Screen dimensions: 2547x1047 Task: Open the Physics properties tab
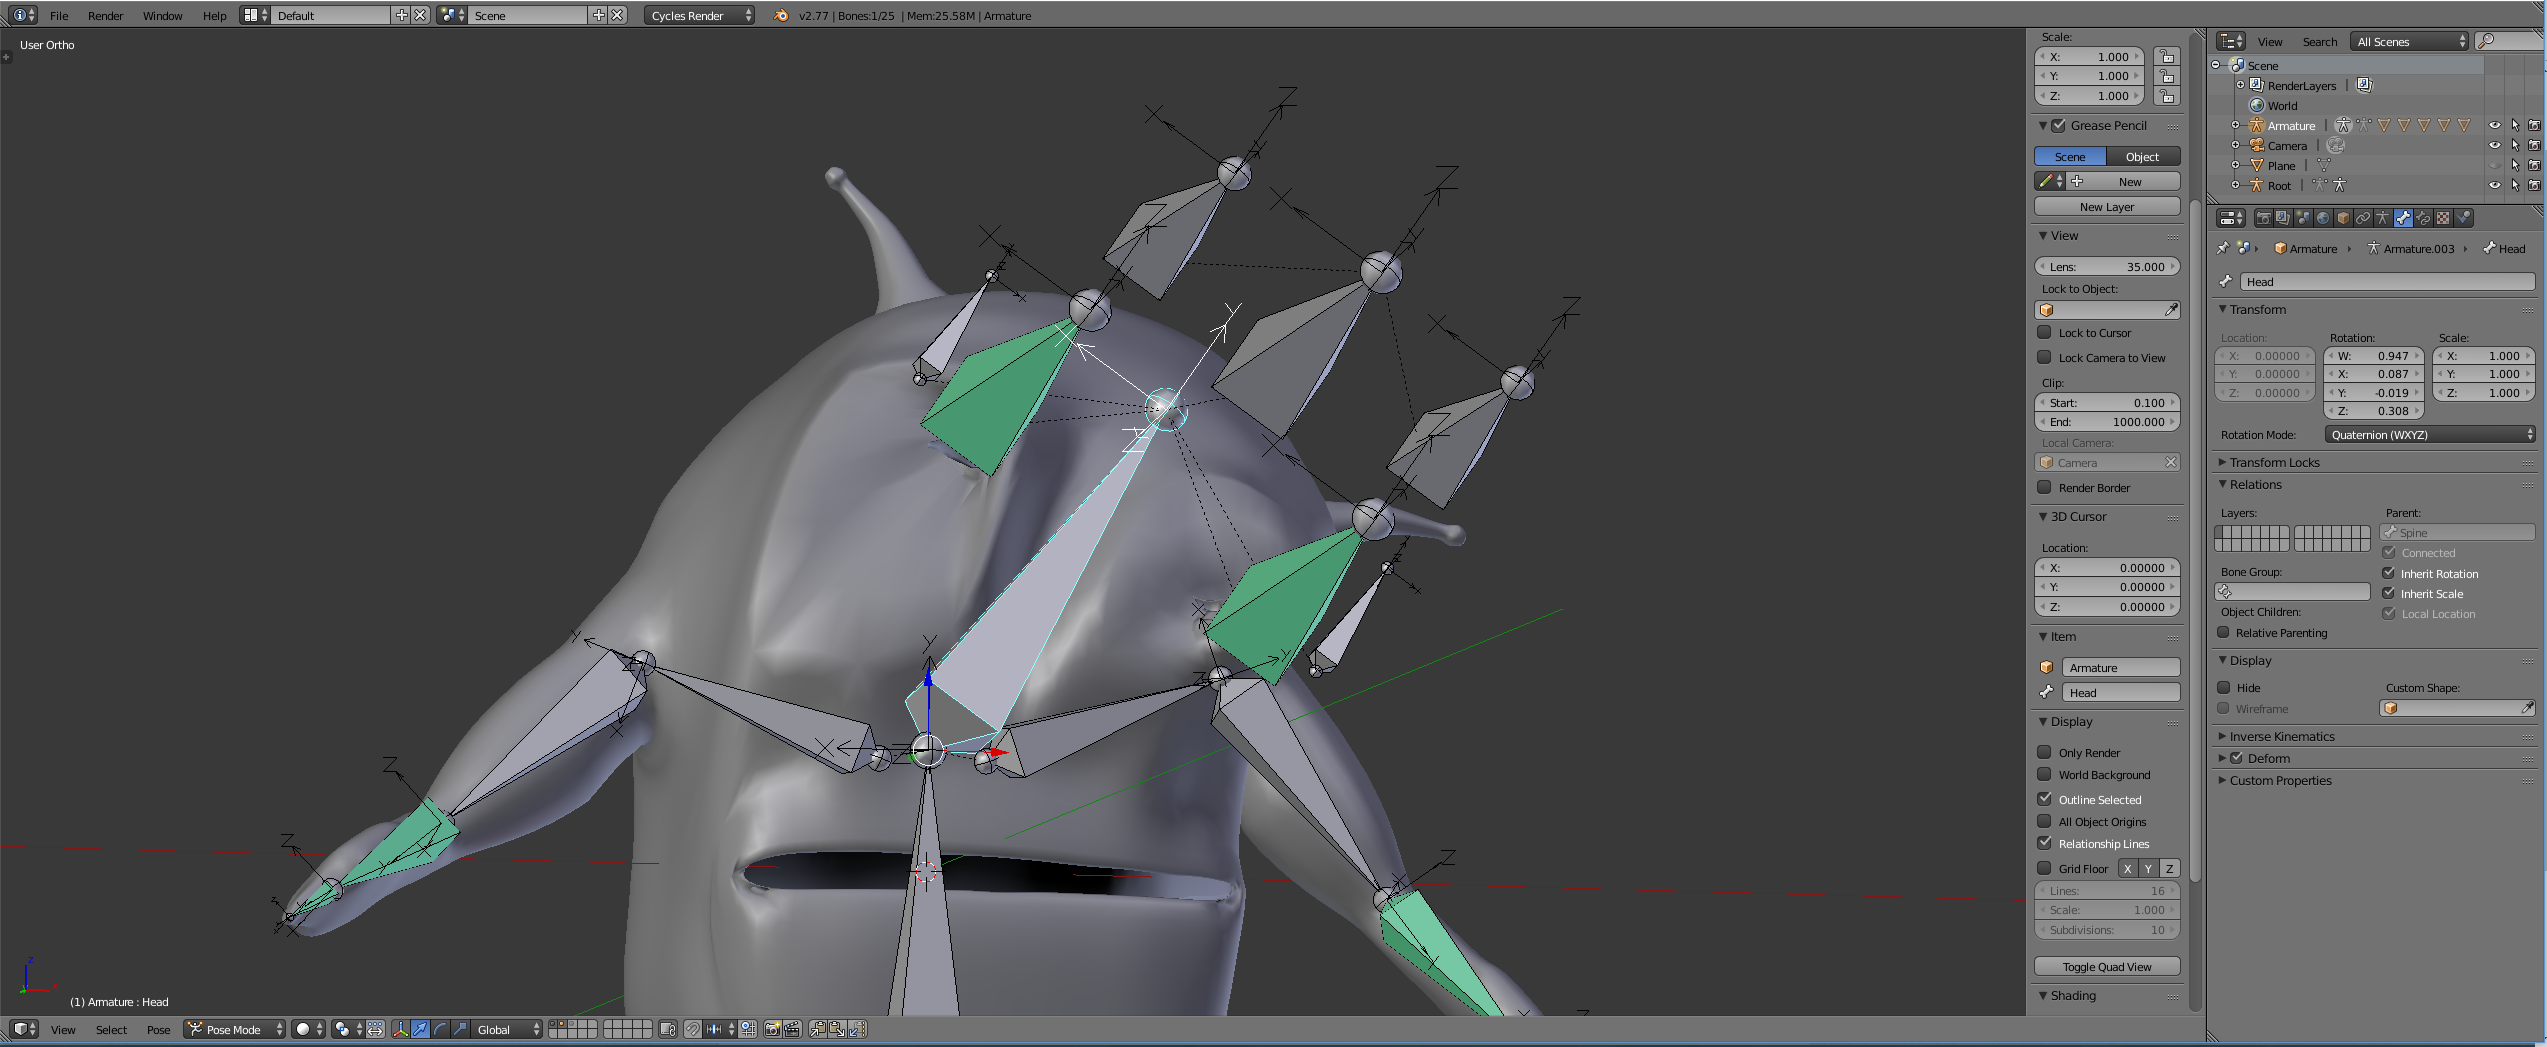pos(2463,218)
